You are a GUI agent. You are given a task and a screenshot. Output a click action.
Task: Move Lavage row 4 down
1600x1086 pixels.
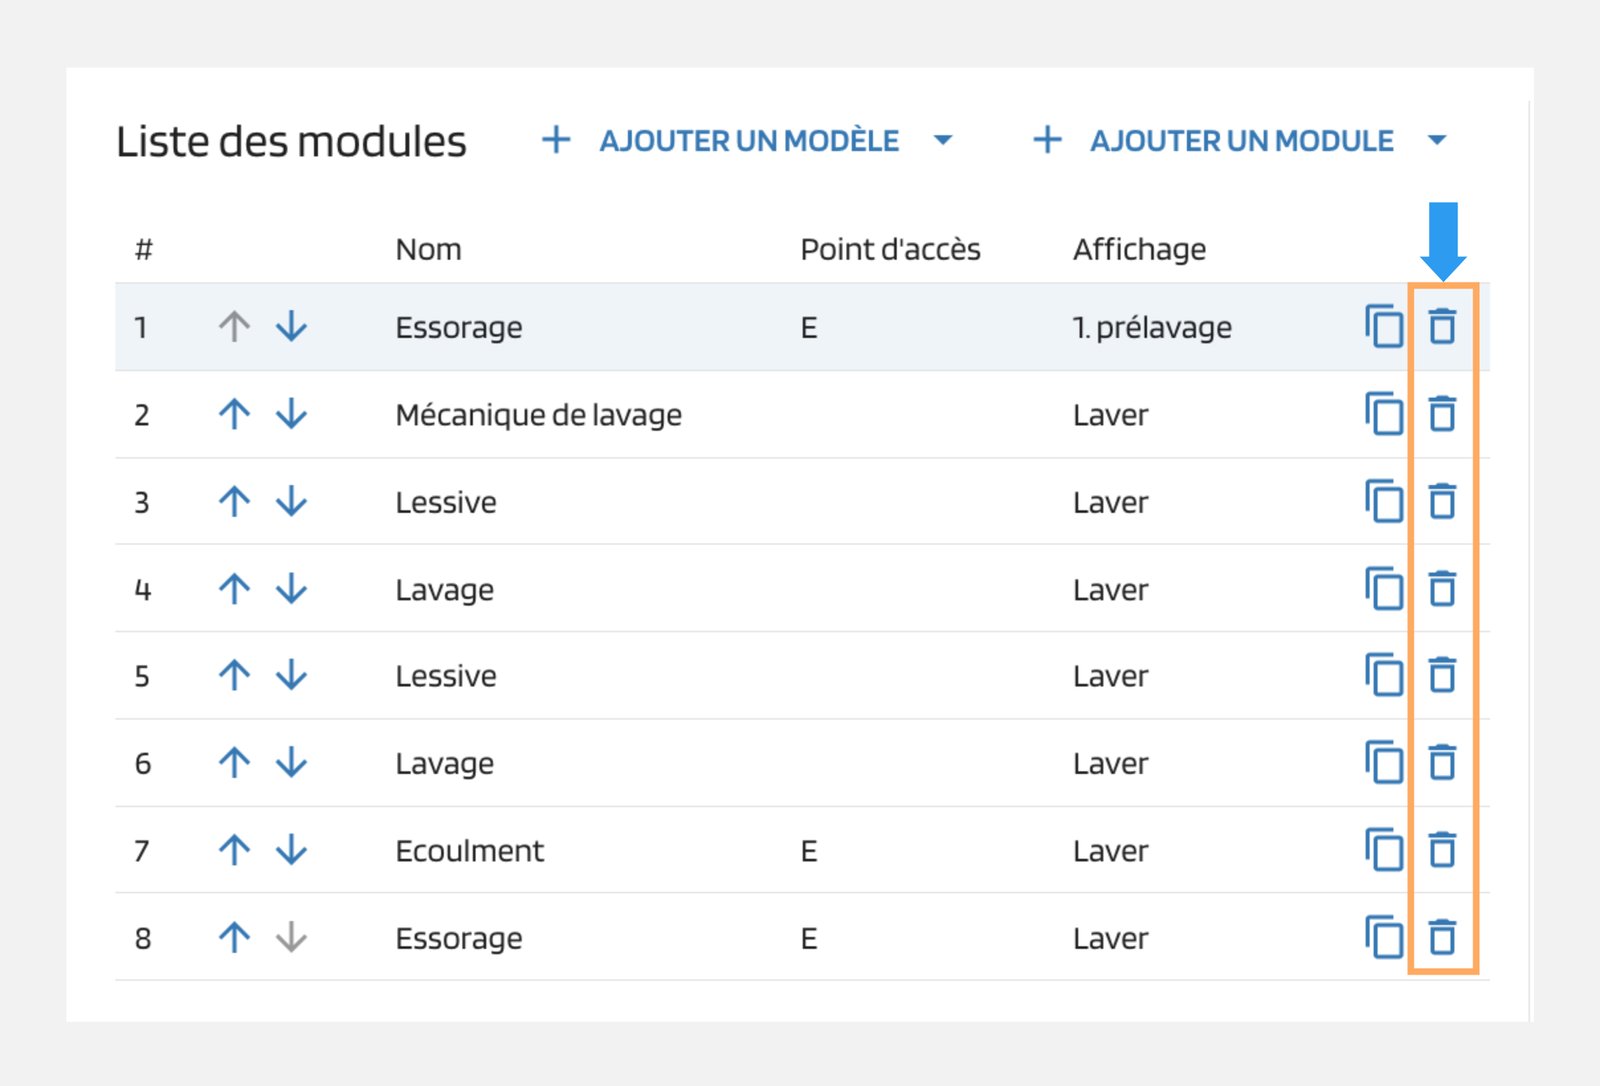pyautogui.click(x=291, y=589)
